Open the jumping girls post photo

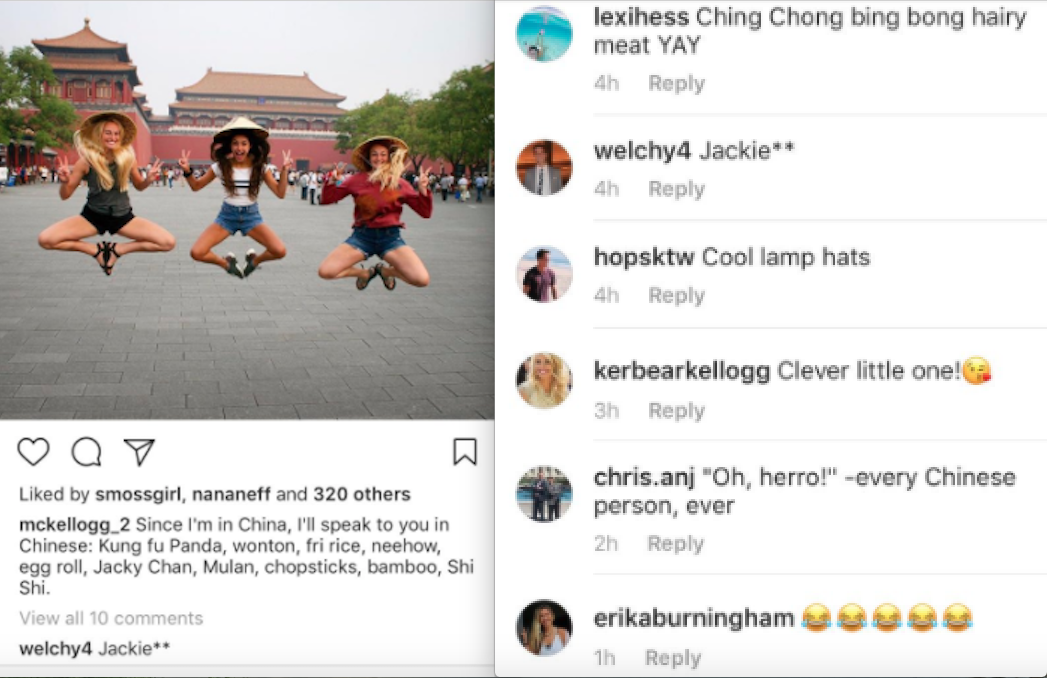tap(247, 210)
